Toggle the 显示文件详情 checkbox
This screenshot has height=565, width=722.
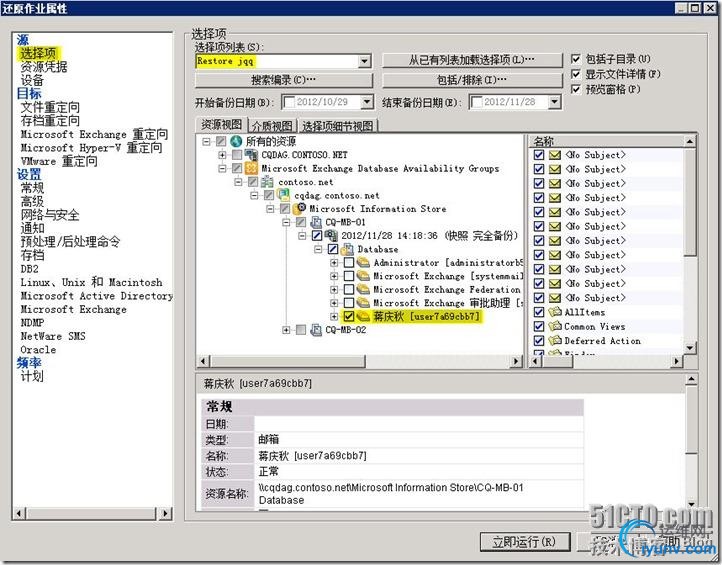pos(576,74)
